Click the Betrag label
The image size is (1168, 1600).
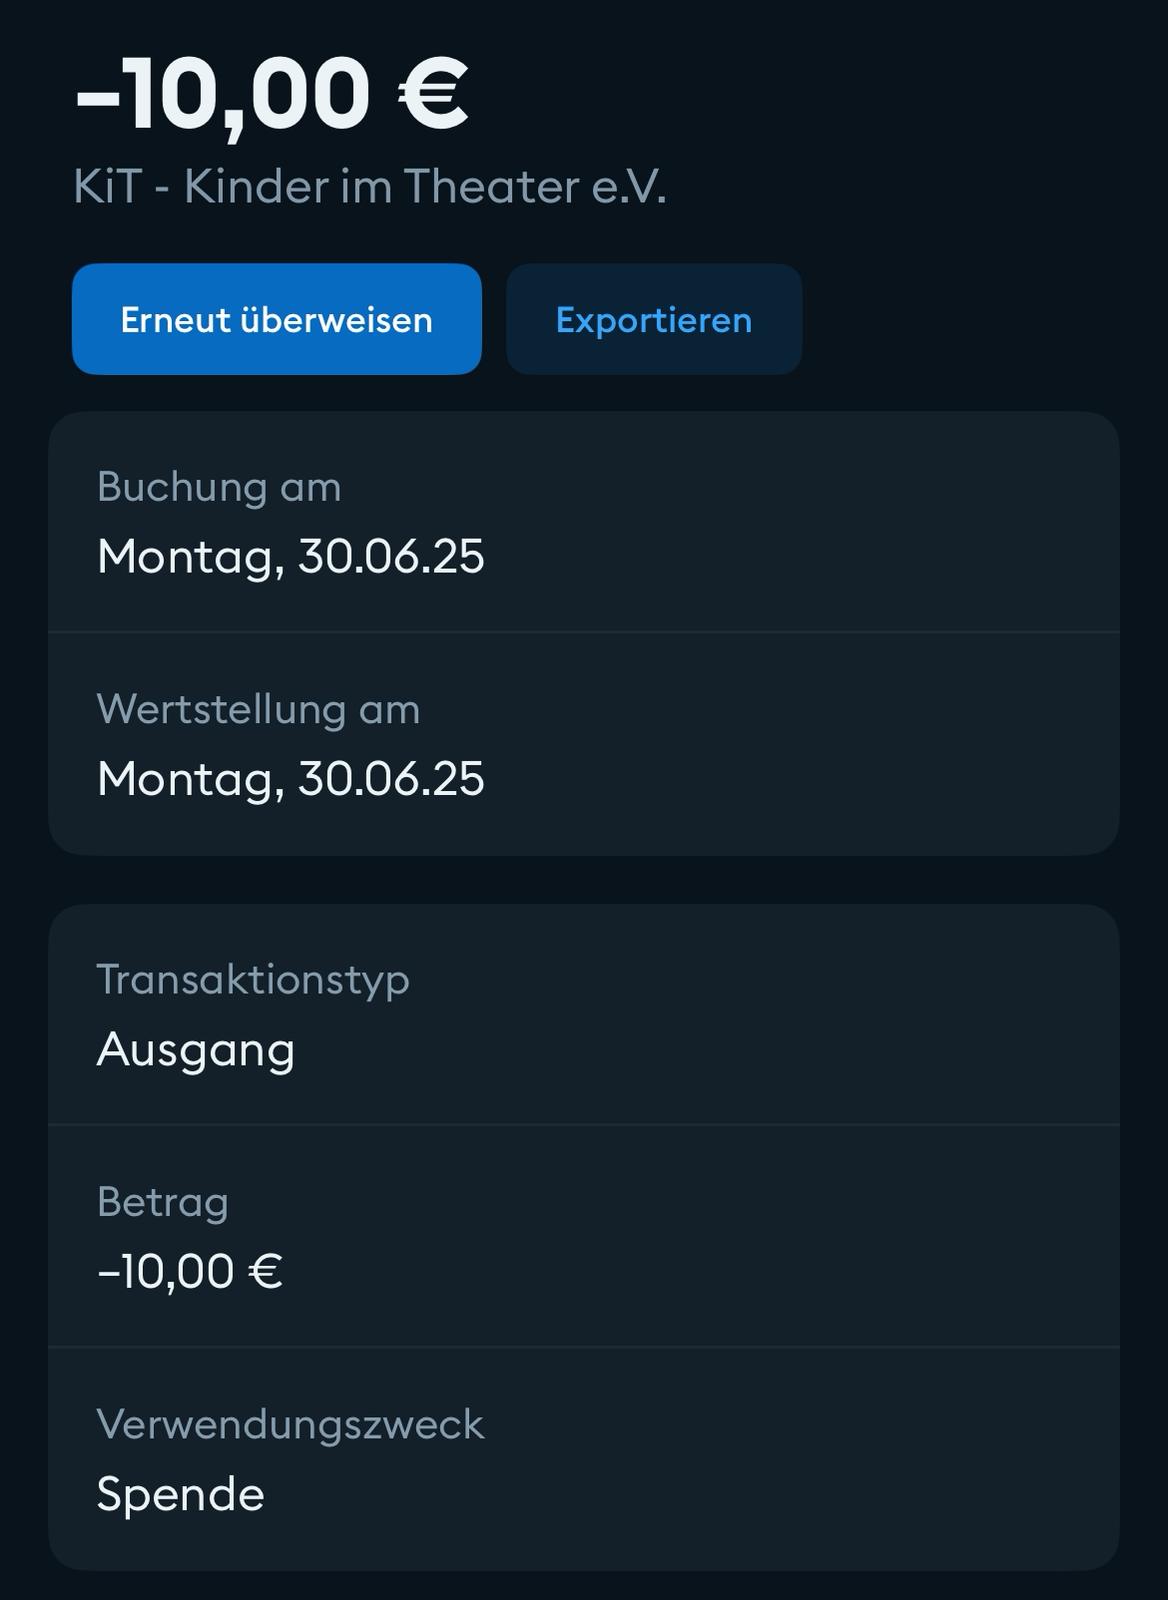pyautogui.click(x=163, y=1201)
